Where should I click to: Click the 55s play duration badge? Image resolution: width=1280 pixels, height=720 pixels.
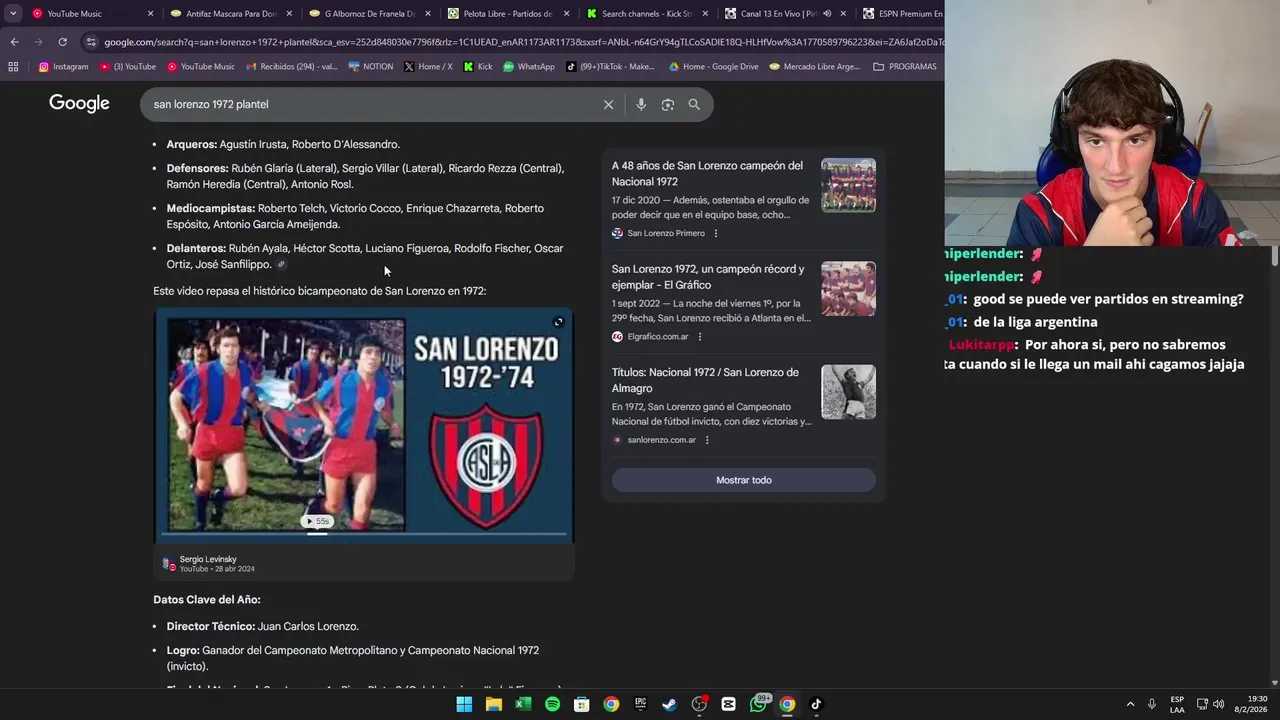click(x=317, y=521)
